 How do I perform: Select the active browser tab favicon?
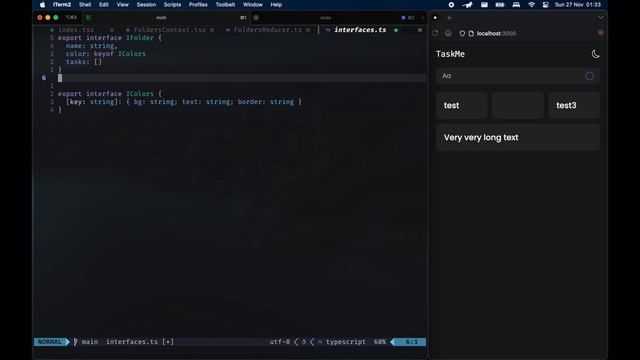tap(435, 18)
